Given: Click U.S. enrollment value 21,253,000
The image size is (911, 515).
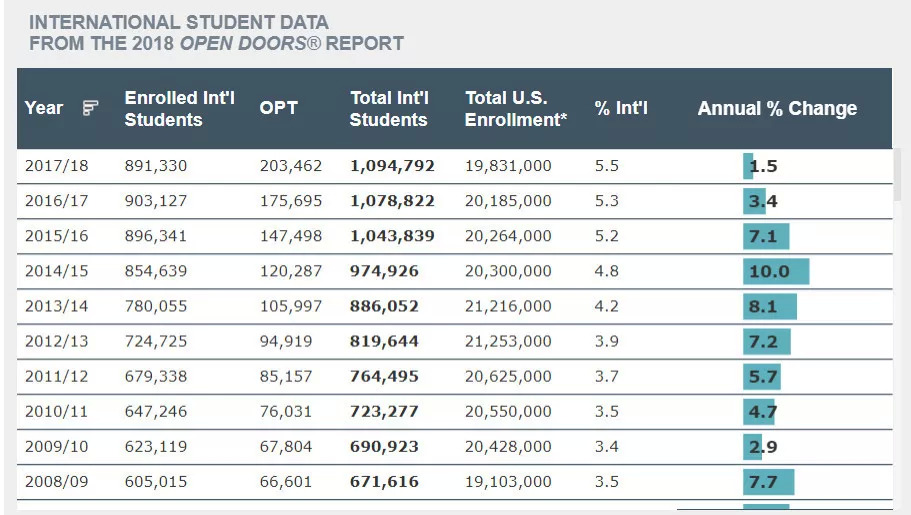Looking at the screenshot, I should click(508, 341).
